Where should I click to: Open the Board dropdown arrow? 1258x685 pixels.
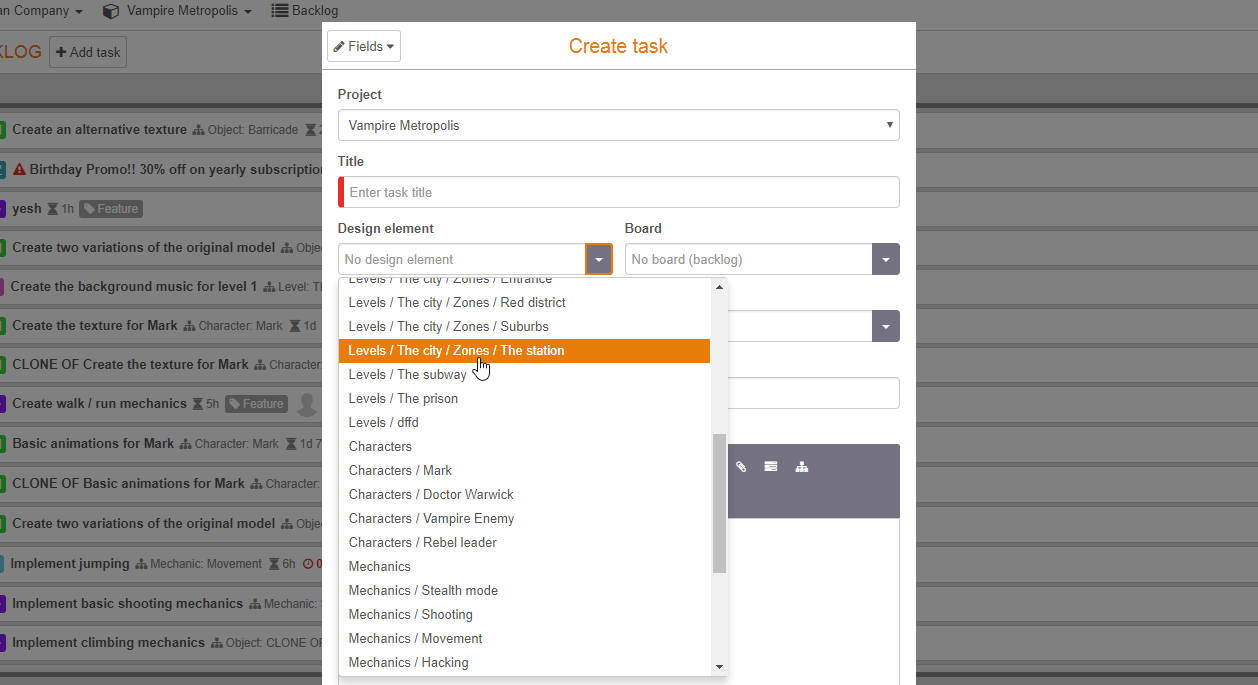(885, 259)
